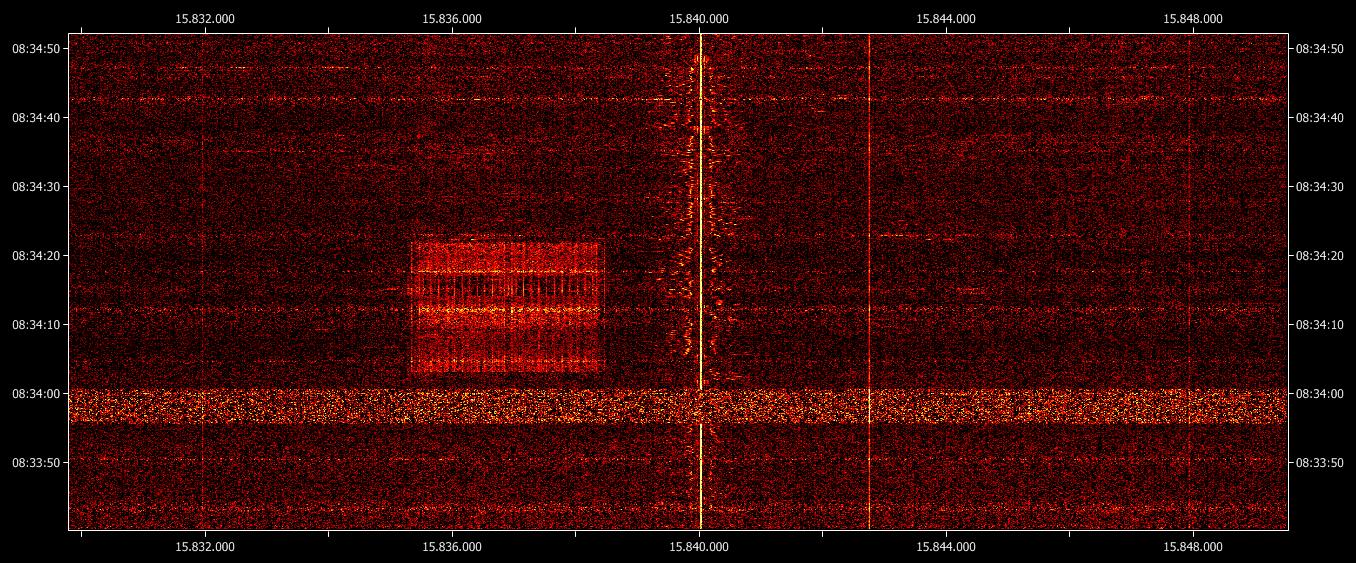Image resolution: width=1356 pixels, height=563 pixels.
Task: Click the thin vertical carrier right of 15.840.000
Action: click(869, 281)
